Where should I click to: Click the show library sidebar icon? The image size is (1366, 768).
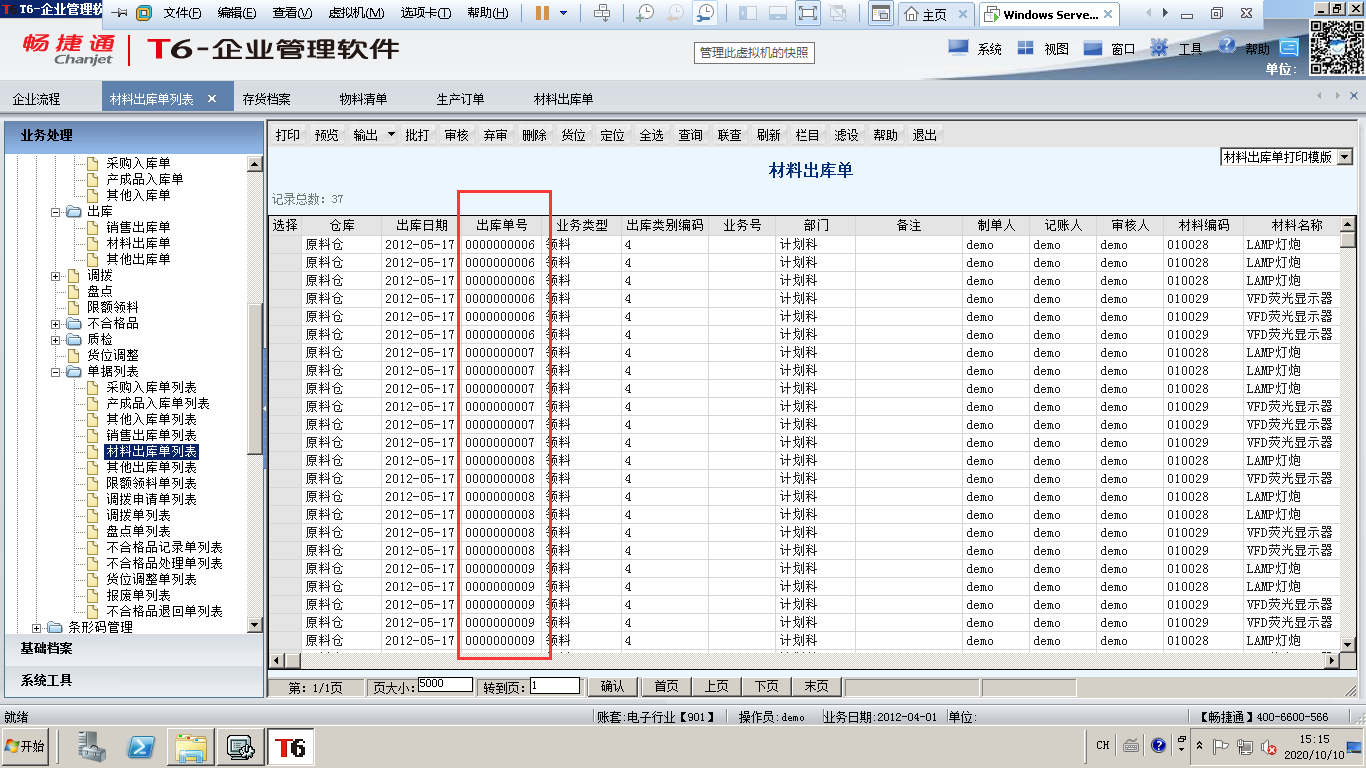coord(747,14)
